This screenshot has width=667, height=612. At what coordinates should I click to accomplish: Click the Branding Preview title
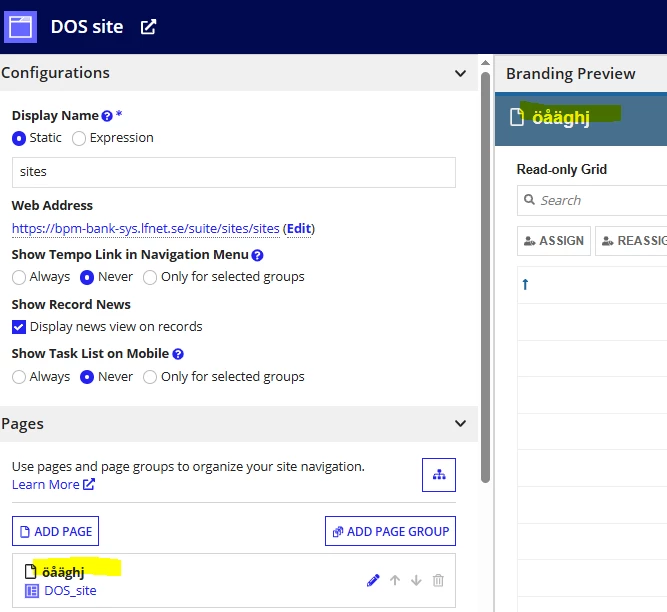pos(570,74)
